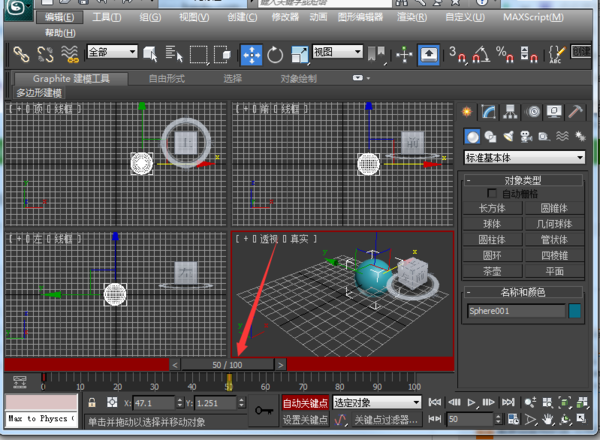Open the 全部 selection filter dropdown
Viewport: 600px width, 440px height.
click(112, 53)
